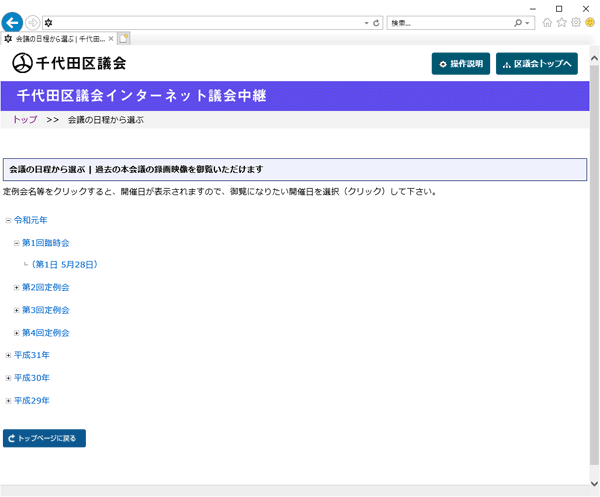This screenshot has width=600, height=497.
Task: Minimize the browser window
Action: (x=533, y=8)
